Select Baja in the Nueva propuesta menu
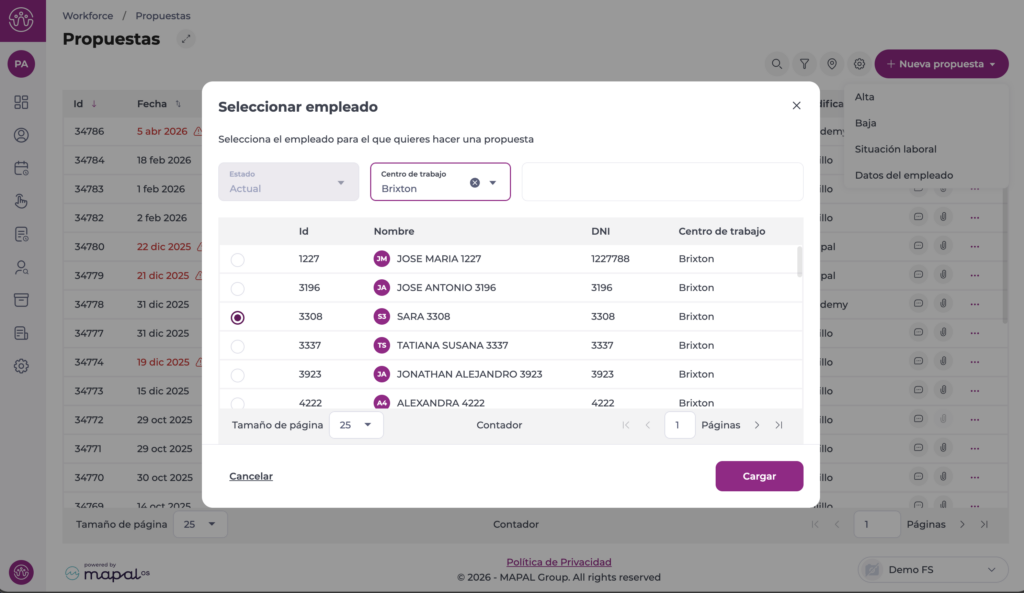 (x=865, y=123)
